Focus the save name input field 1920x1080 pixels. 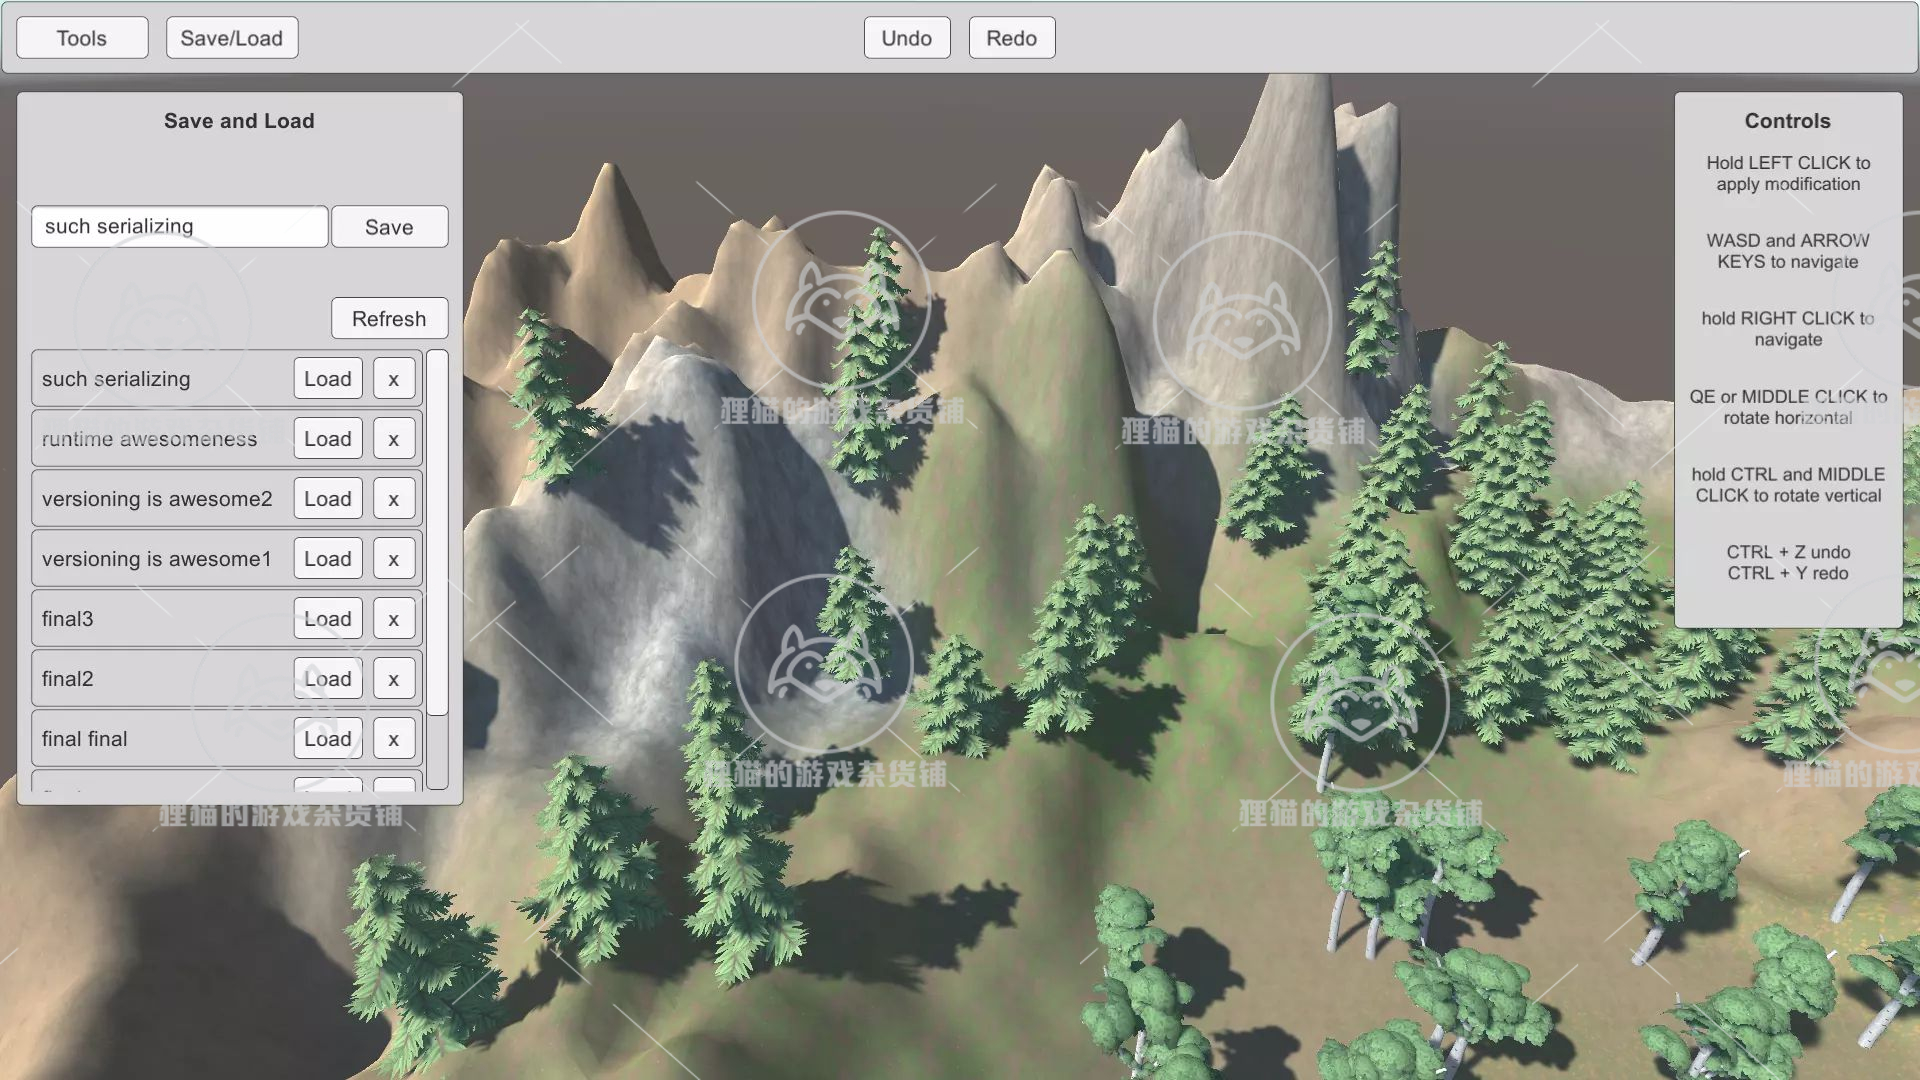pyautogui.click(x=180, y=227)
